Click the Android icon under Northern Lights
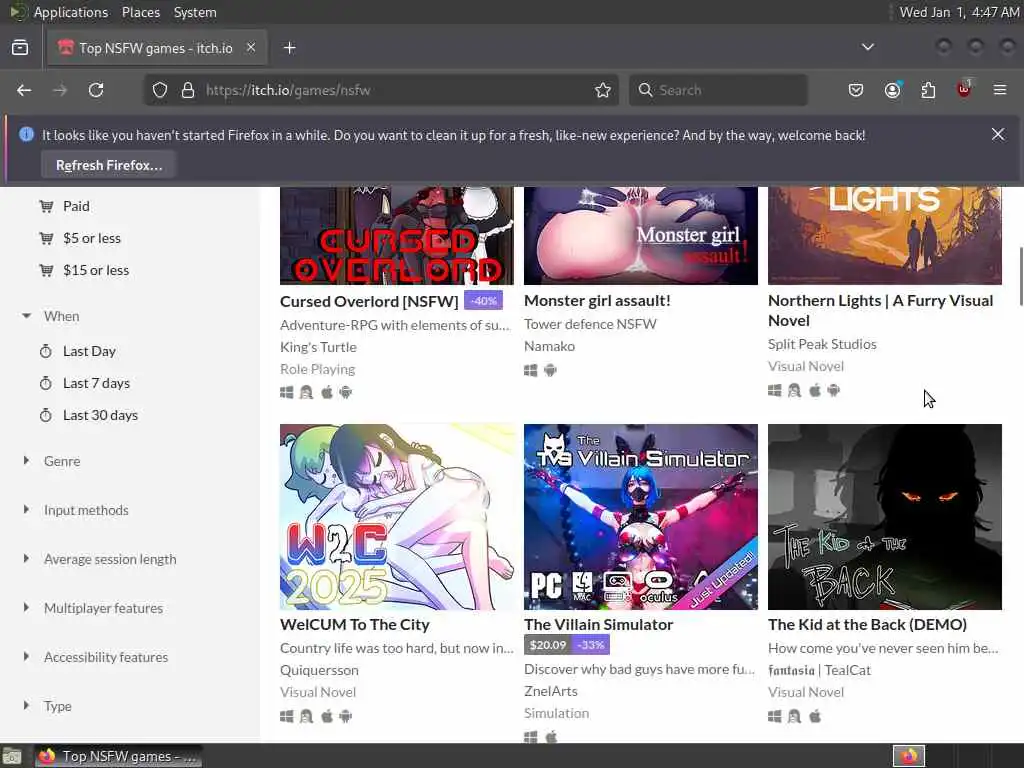1024x768 pixels. pyautogui.click(x=833, y=391)
